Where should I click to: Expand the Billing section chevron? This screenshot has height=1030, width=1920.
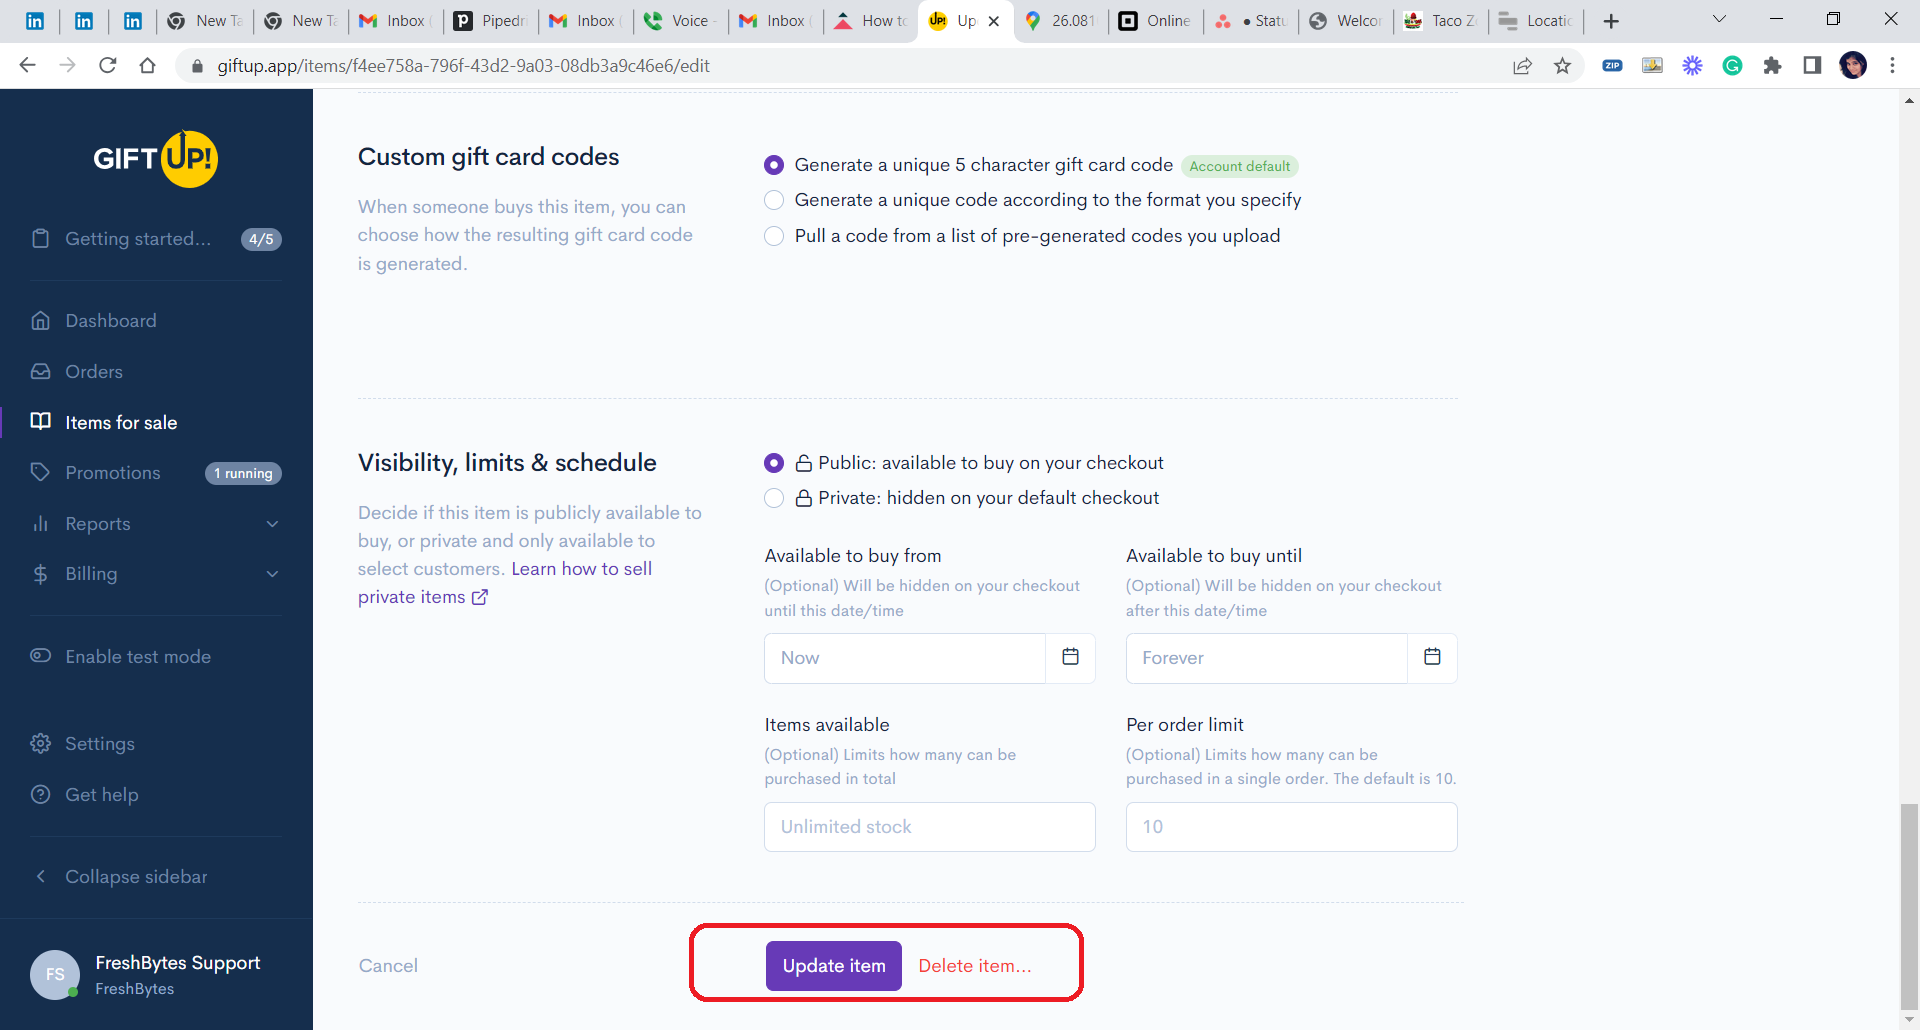[x=272, y=574]
